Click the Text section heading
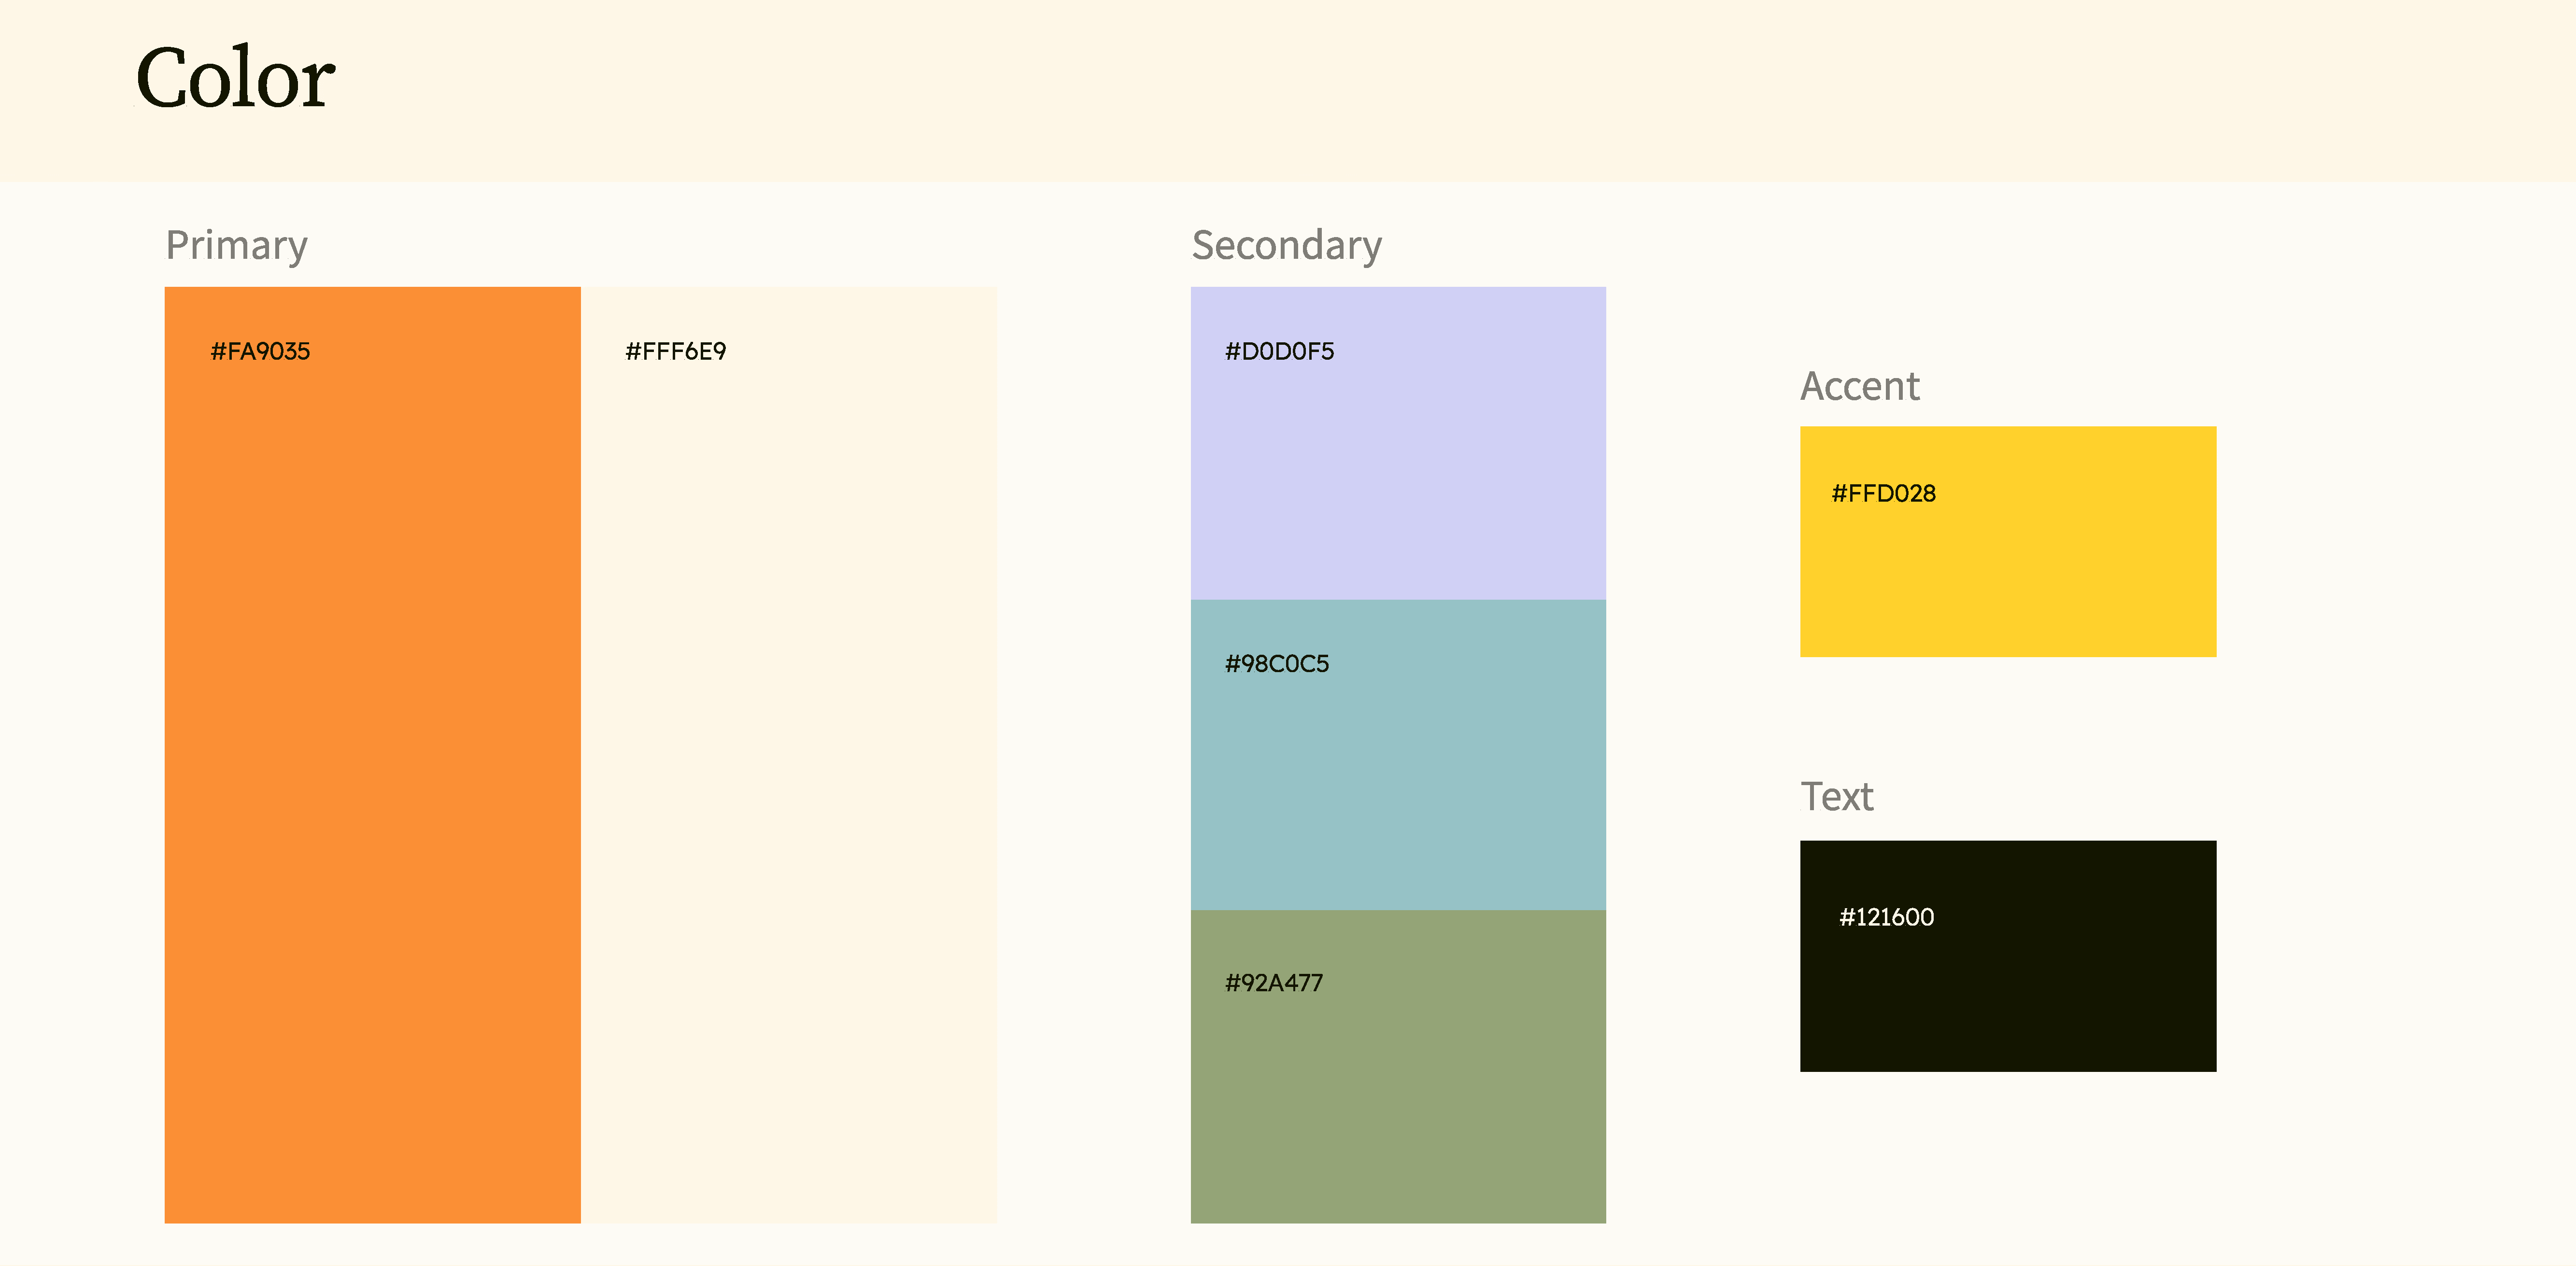Viewport: 2576px width, 1266px height. pyautogui.click(x=1837, y=797)
